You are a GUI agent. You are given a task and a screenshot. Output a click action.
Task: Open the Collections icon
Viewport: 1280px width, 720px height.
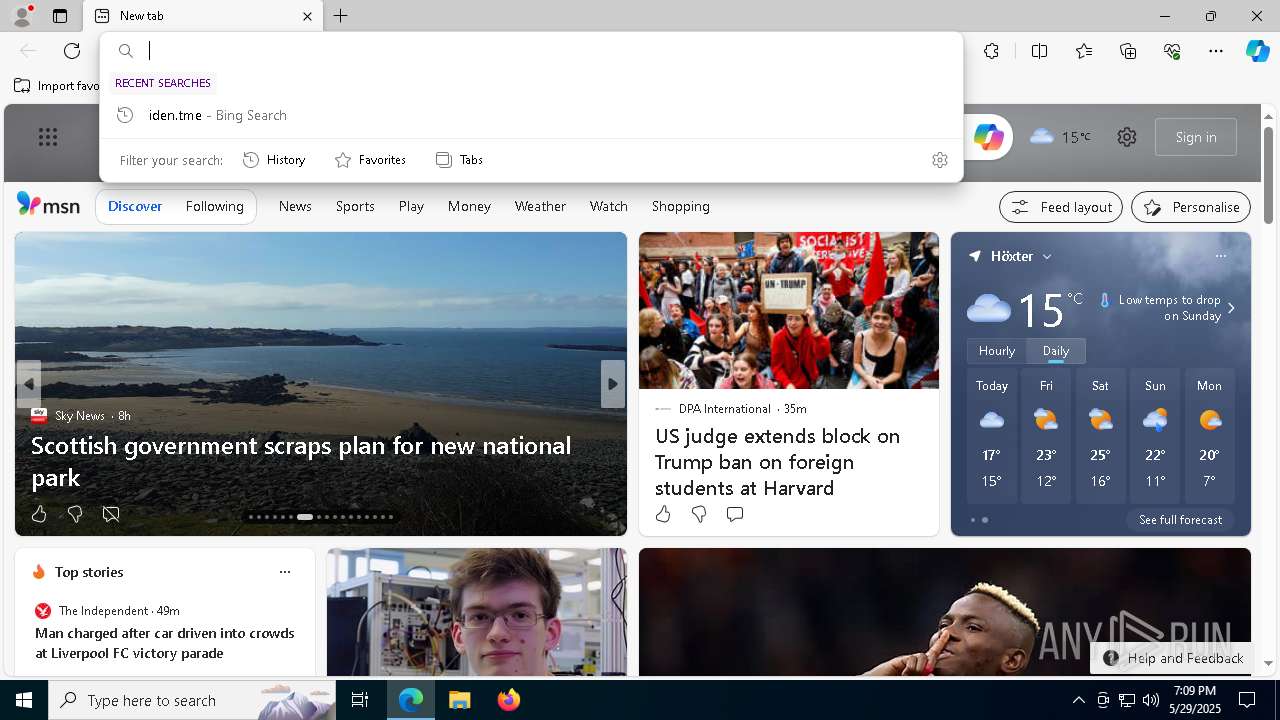point(1128,51)
